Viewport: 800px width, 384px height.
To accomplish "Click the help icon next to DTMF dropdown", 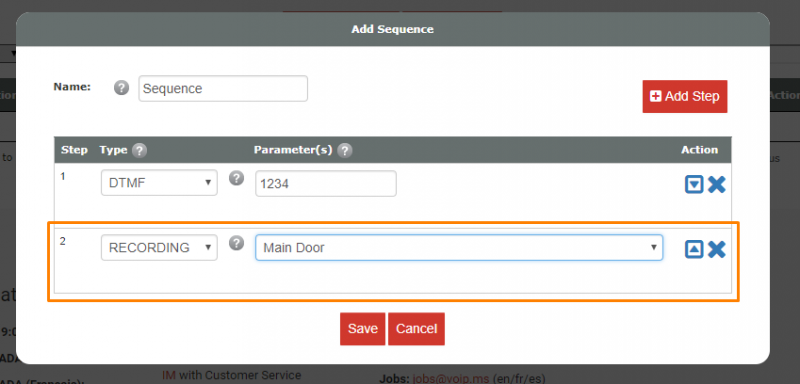I will (236, 178).
